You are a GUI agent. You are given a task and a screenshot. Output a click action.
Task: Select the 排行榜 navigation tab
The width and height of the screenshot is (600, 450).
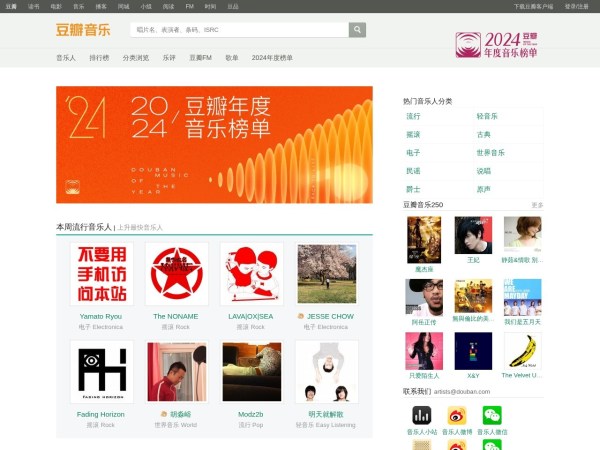(x=99, y=58)
